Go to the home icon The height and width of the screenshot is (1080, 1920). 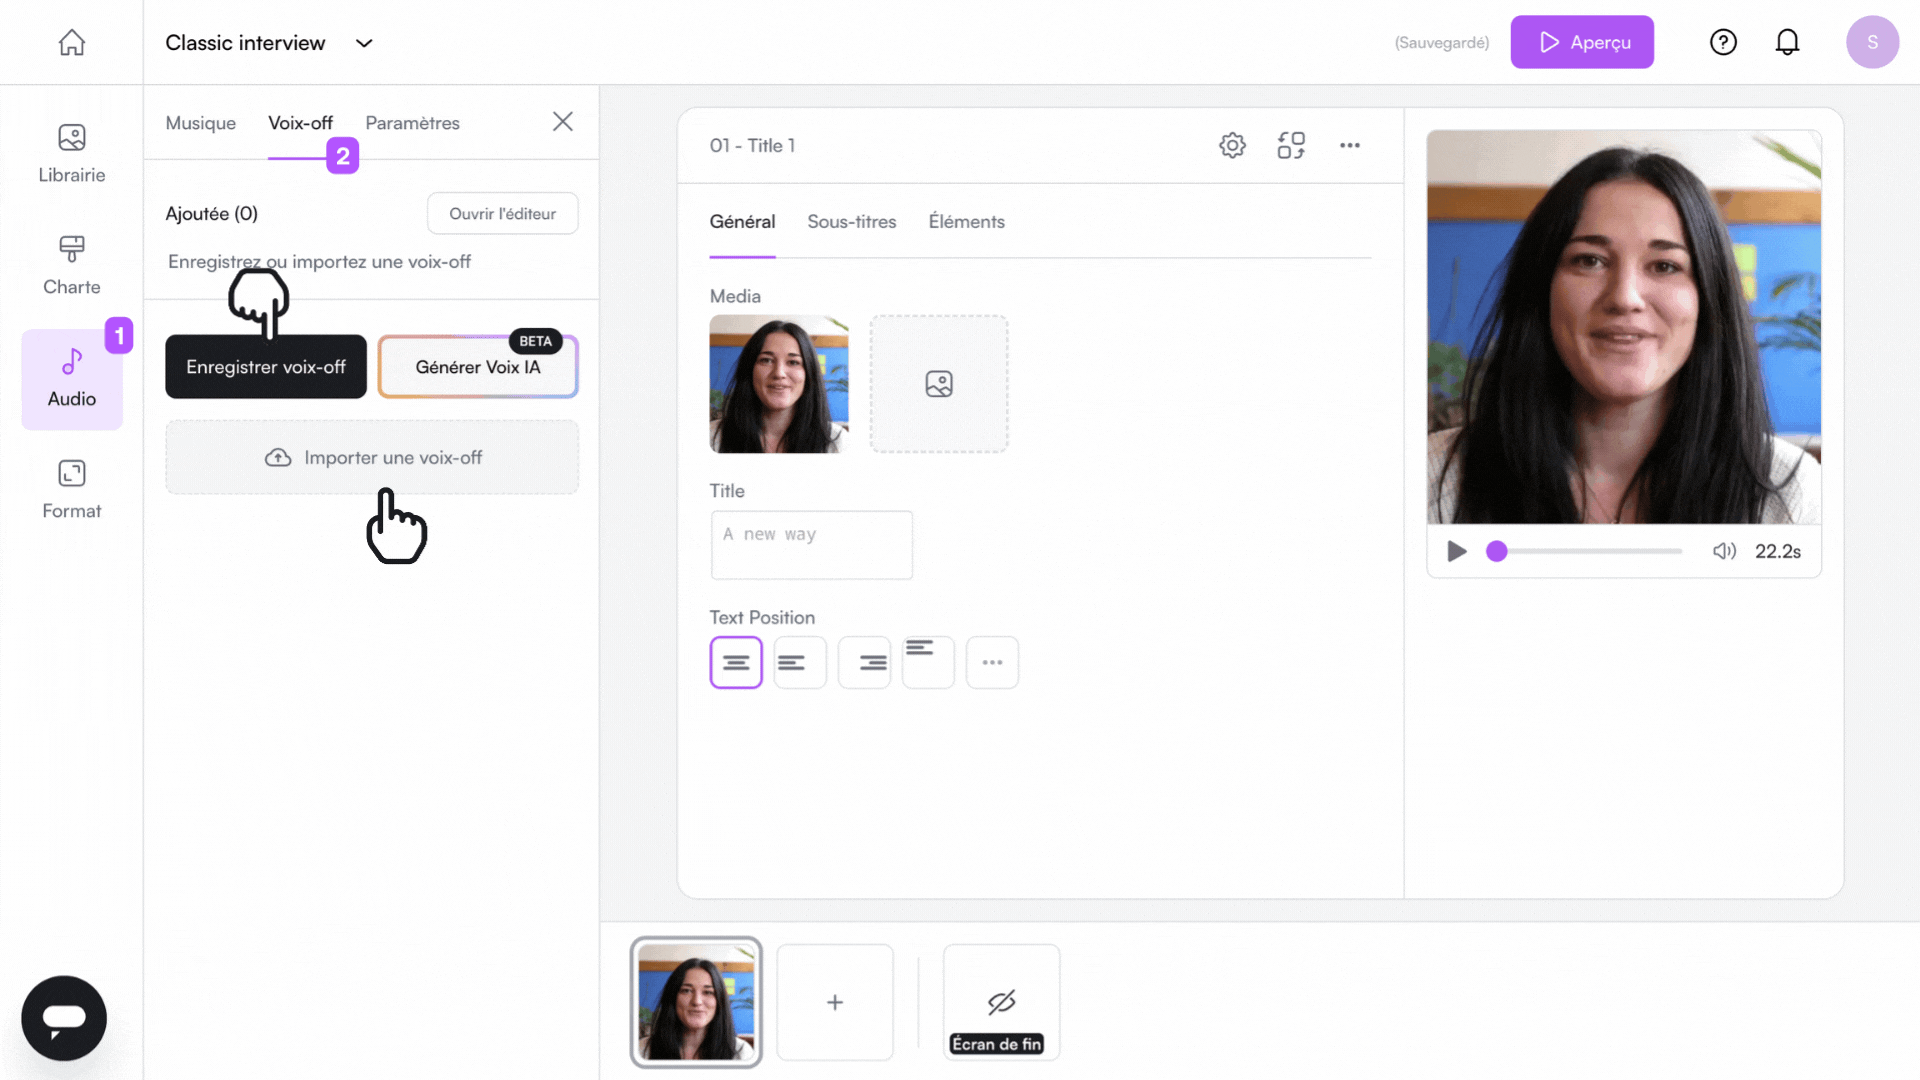71,42
